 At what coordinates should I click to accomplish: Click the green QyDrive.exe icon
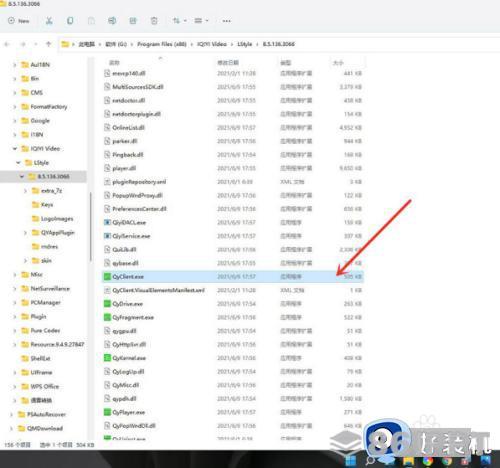pos(107,304)
